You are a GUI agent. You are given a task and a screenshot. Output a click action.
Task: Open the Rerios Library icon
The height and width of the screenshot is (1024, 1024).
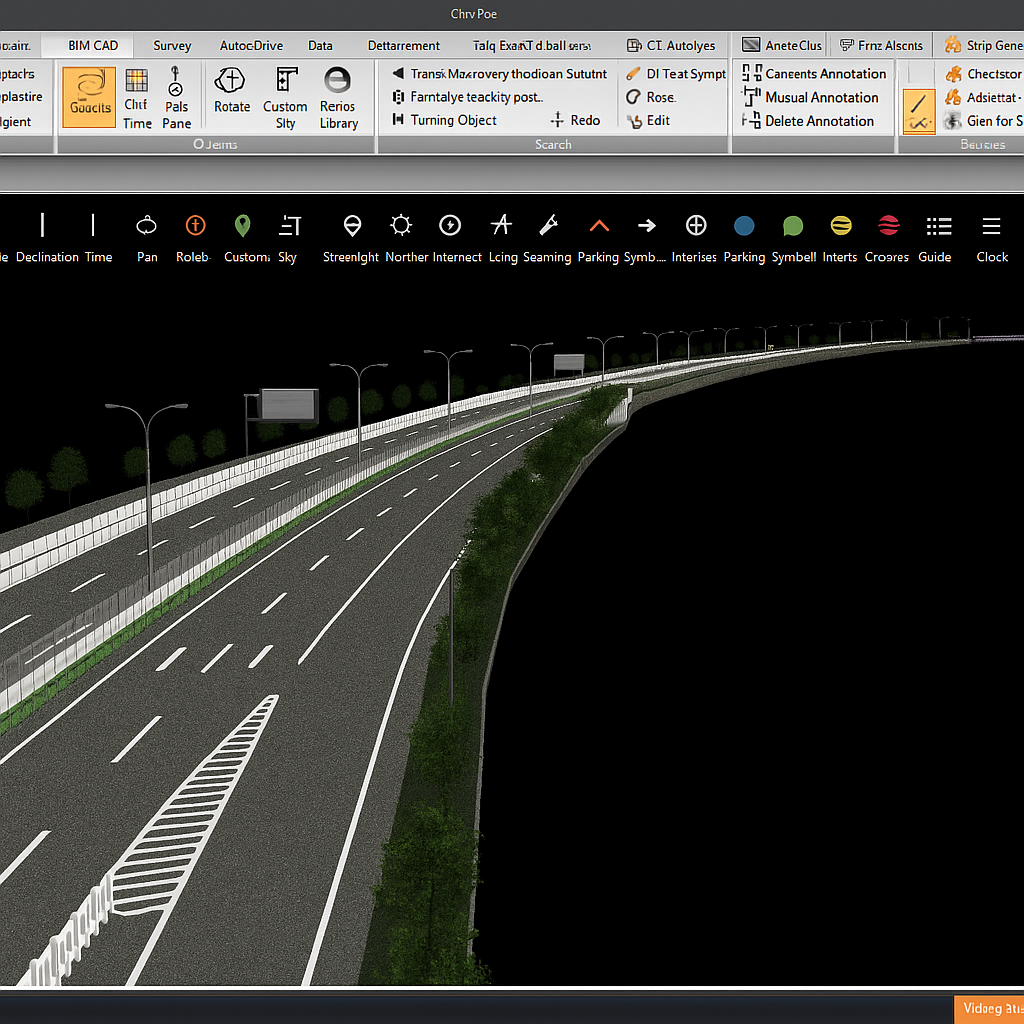338,82
